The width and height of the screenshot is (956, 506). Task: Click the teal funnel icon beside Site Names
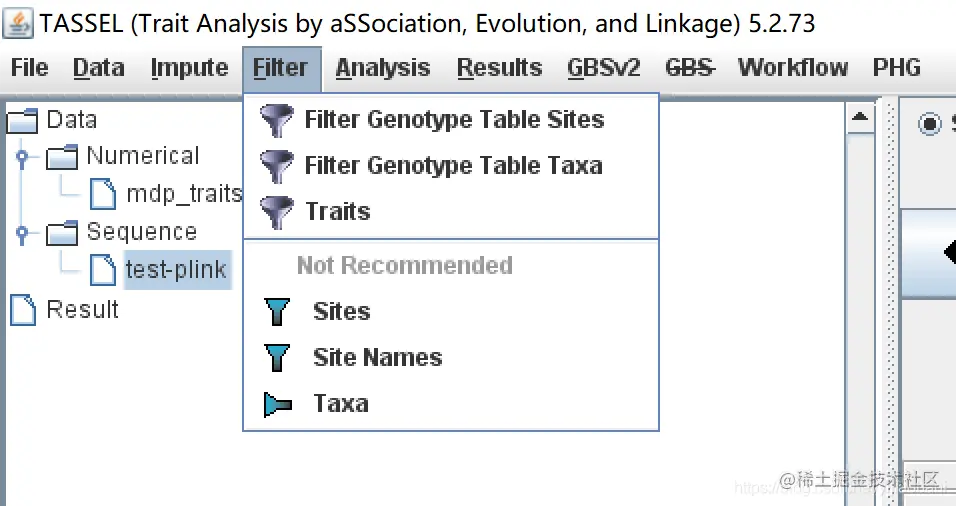pyautogui.click(x=277, y=358)
